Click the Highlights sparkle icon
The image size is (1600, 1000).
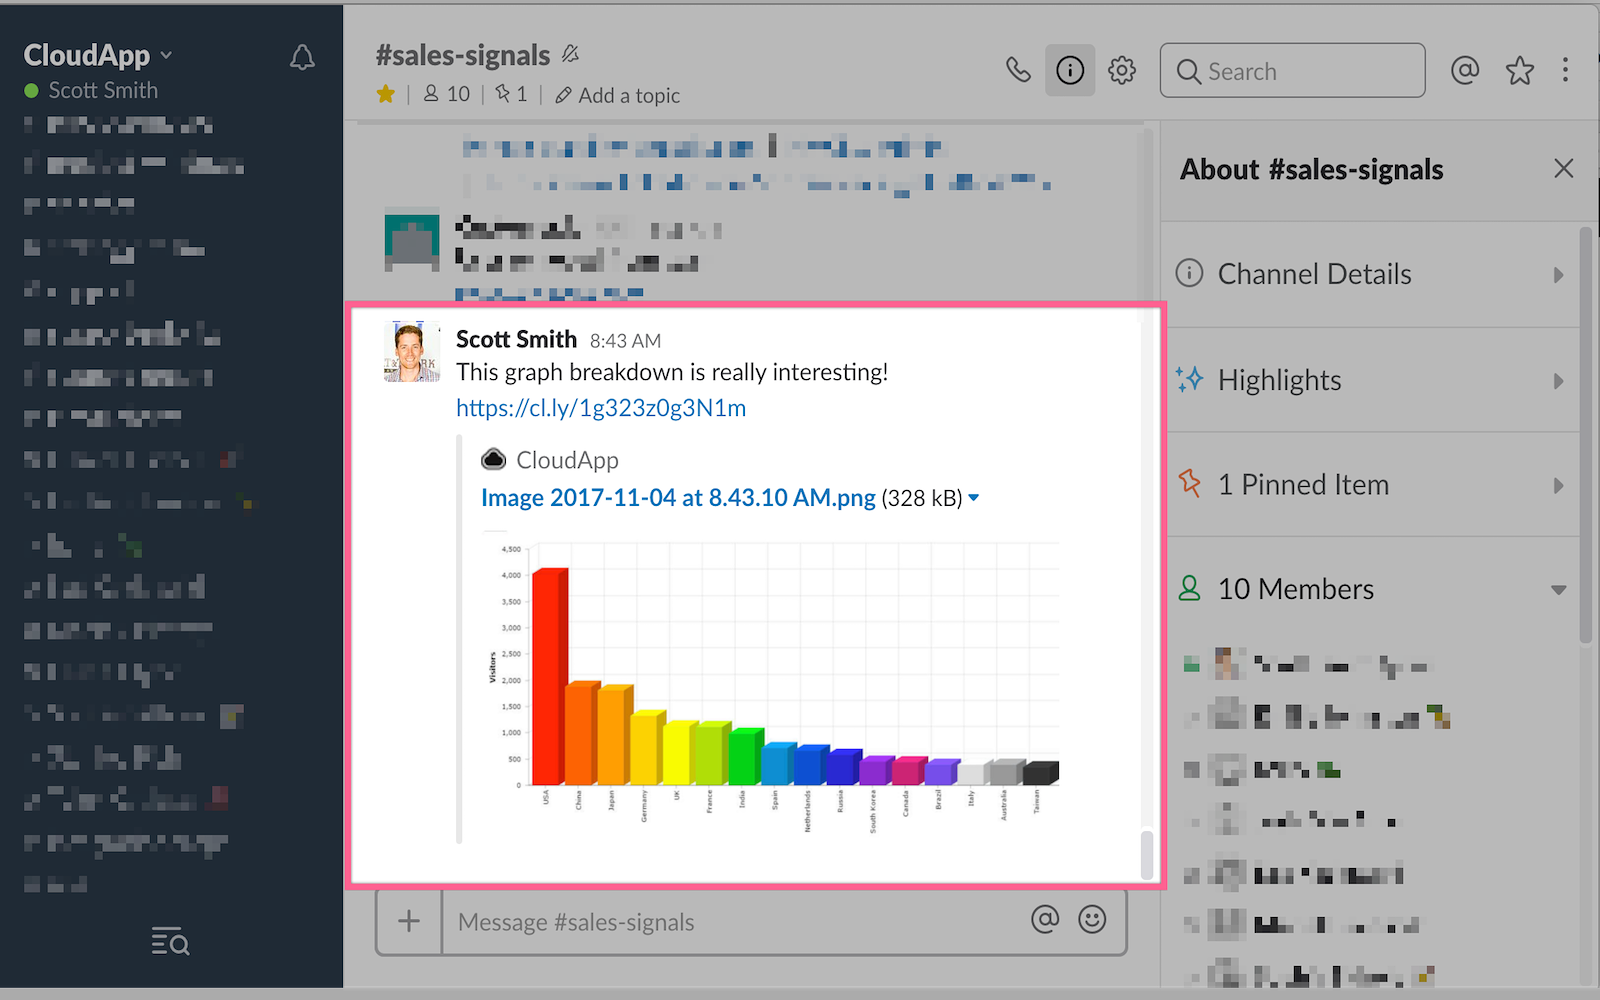click(1189, 379)
